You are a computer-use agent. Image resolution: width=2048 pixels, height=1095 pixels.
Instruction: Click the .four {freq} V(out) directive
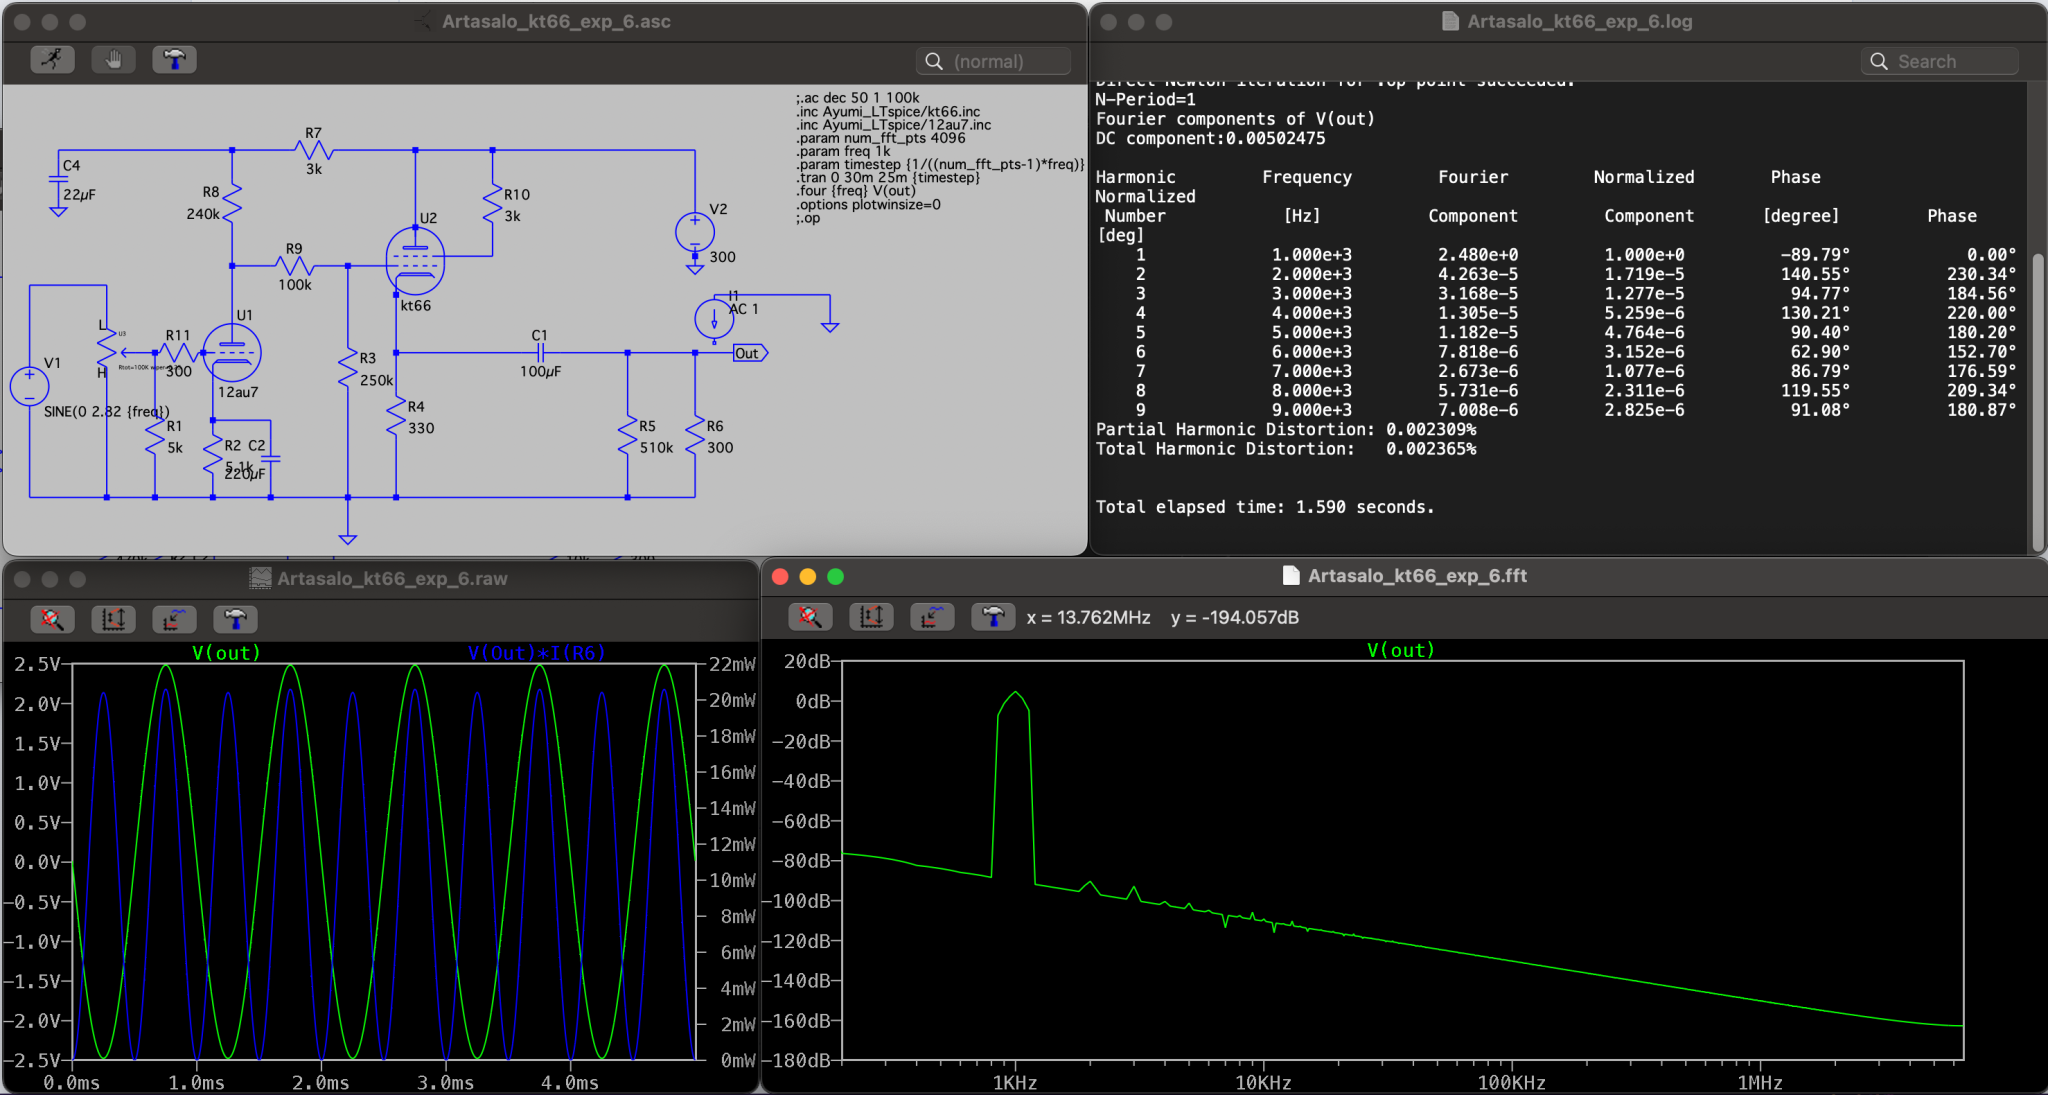coord(856,191)
